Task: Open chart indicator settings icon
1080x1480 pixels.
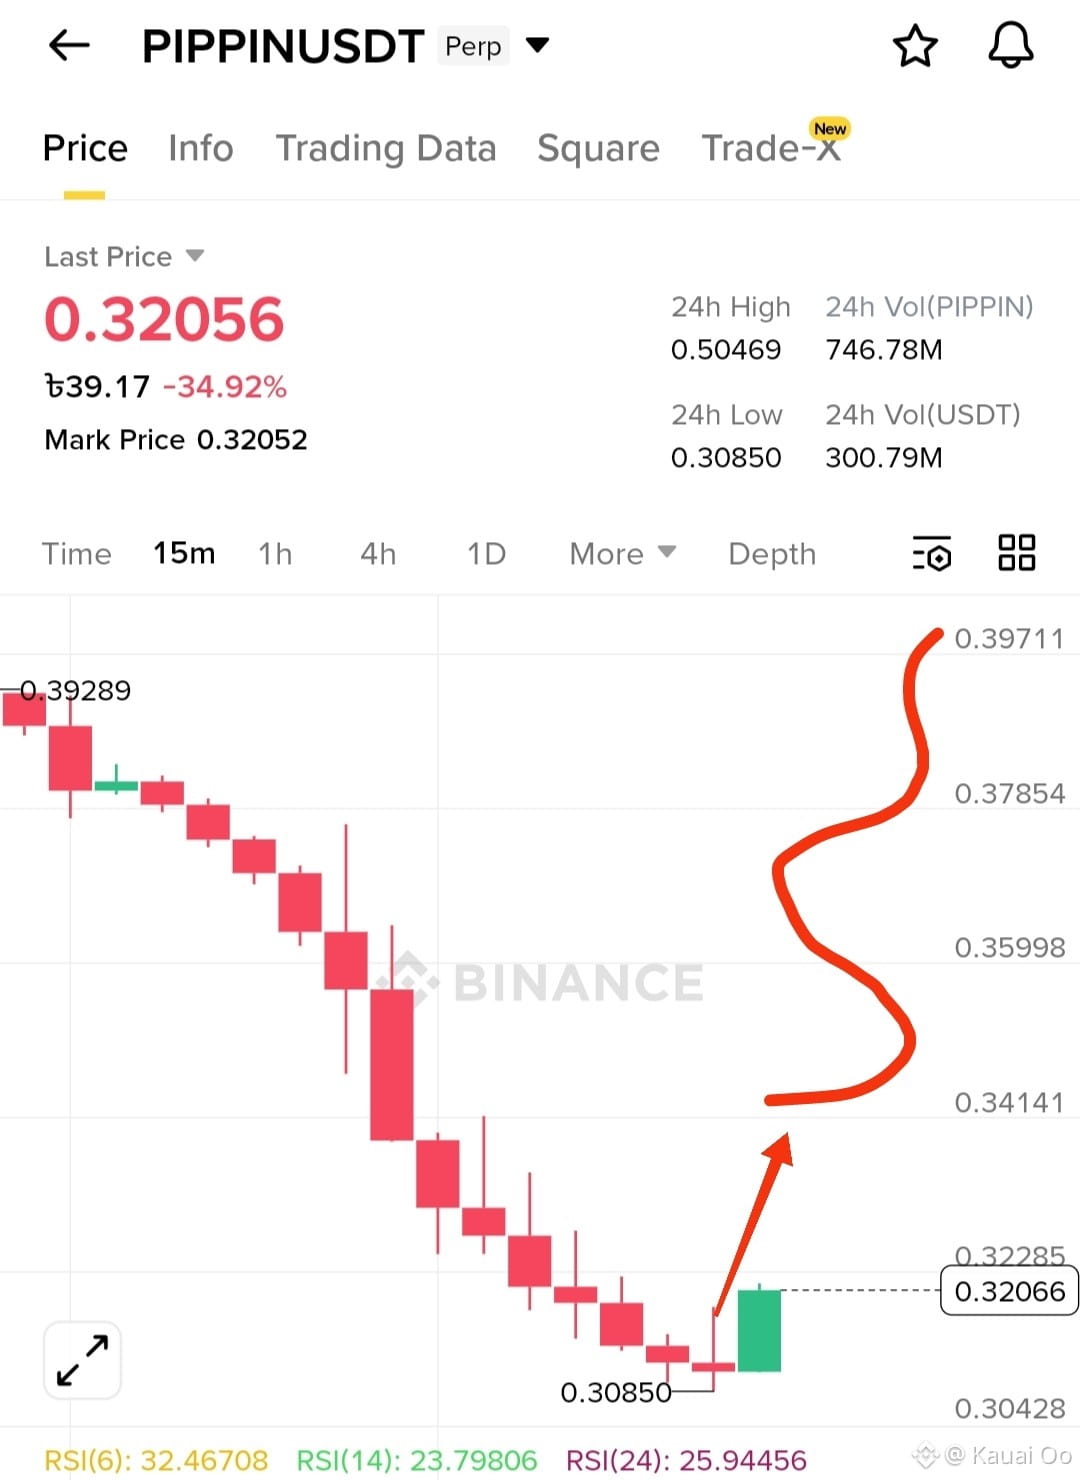Action: coord(932,553)
